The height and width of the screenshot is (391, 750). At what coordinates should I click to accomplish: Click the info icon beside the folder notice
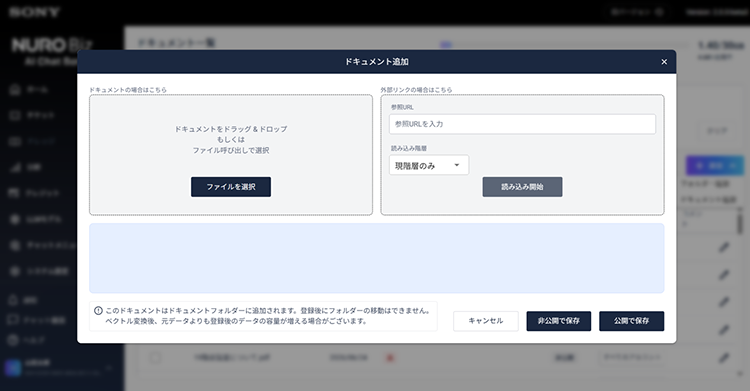pos(99,311)
